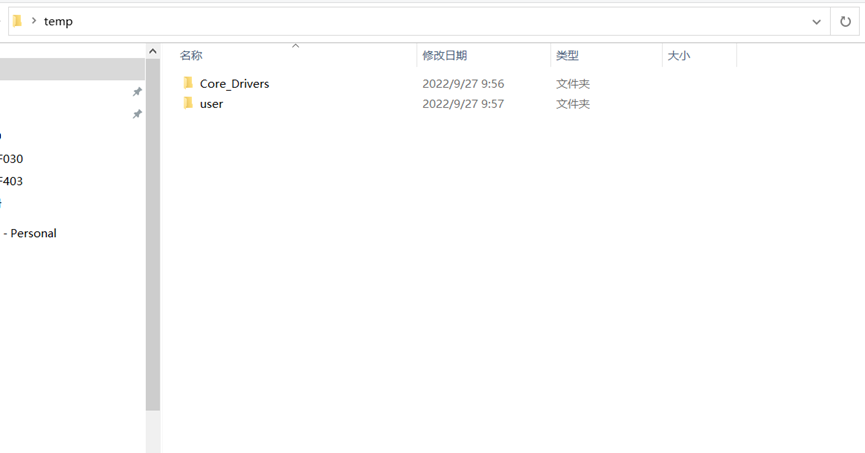Image resolution: width=865 pixels, height=453 pixels.
Task: Sort by the 大小 column header
Action: [678, 56]
